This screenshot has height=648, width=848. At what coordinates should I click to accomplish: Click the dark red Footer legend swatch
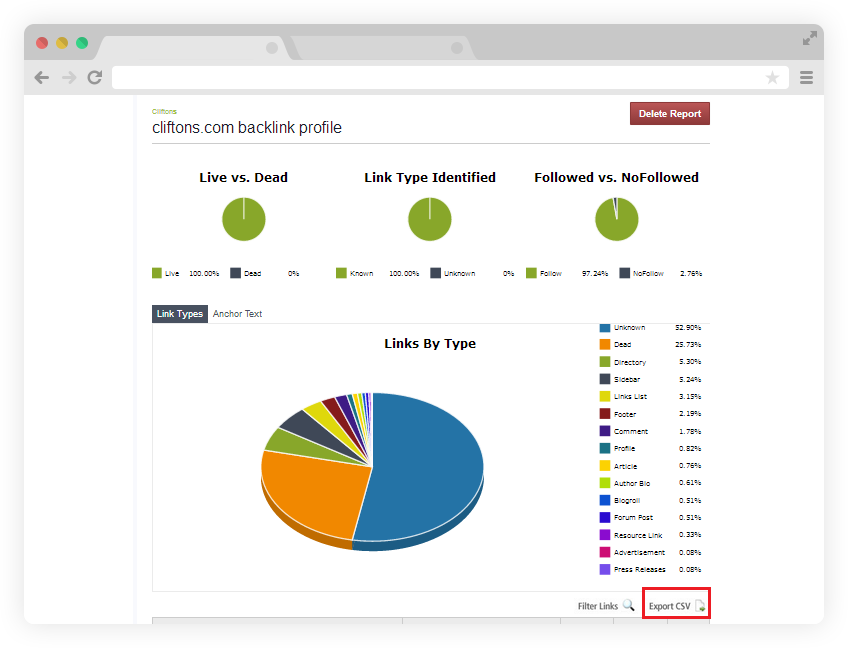605,414
